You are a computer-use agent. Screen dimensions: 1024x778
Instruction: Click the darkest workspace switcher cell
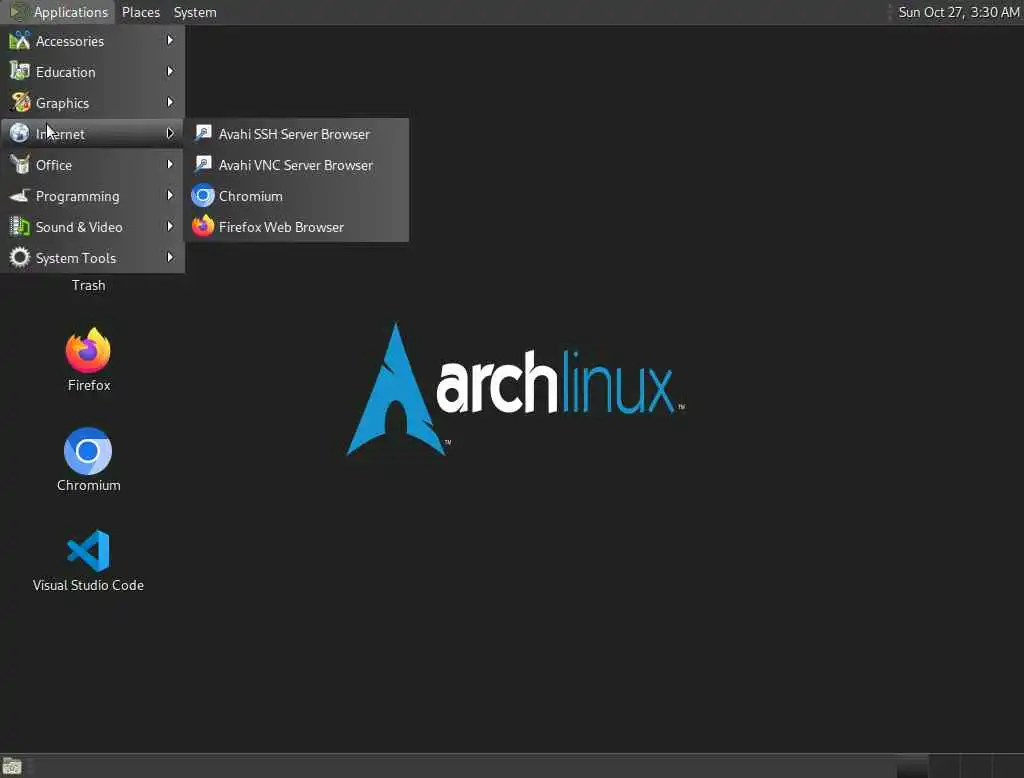(x=912, y=766)
